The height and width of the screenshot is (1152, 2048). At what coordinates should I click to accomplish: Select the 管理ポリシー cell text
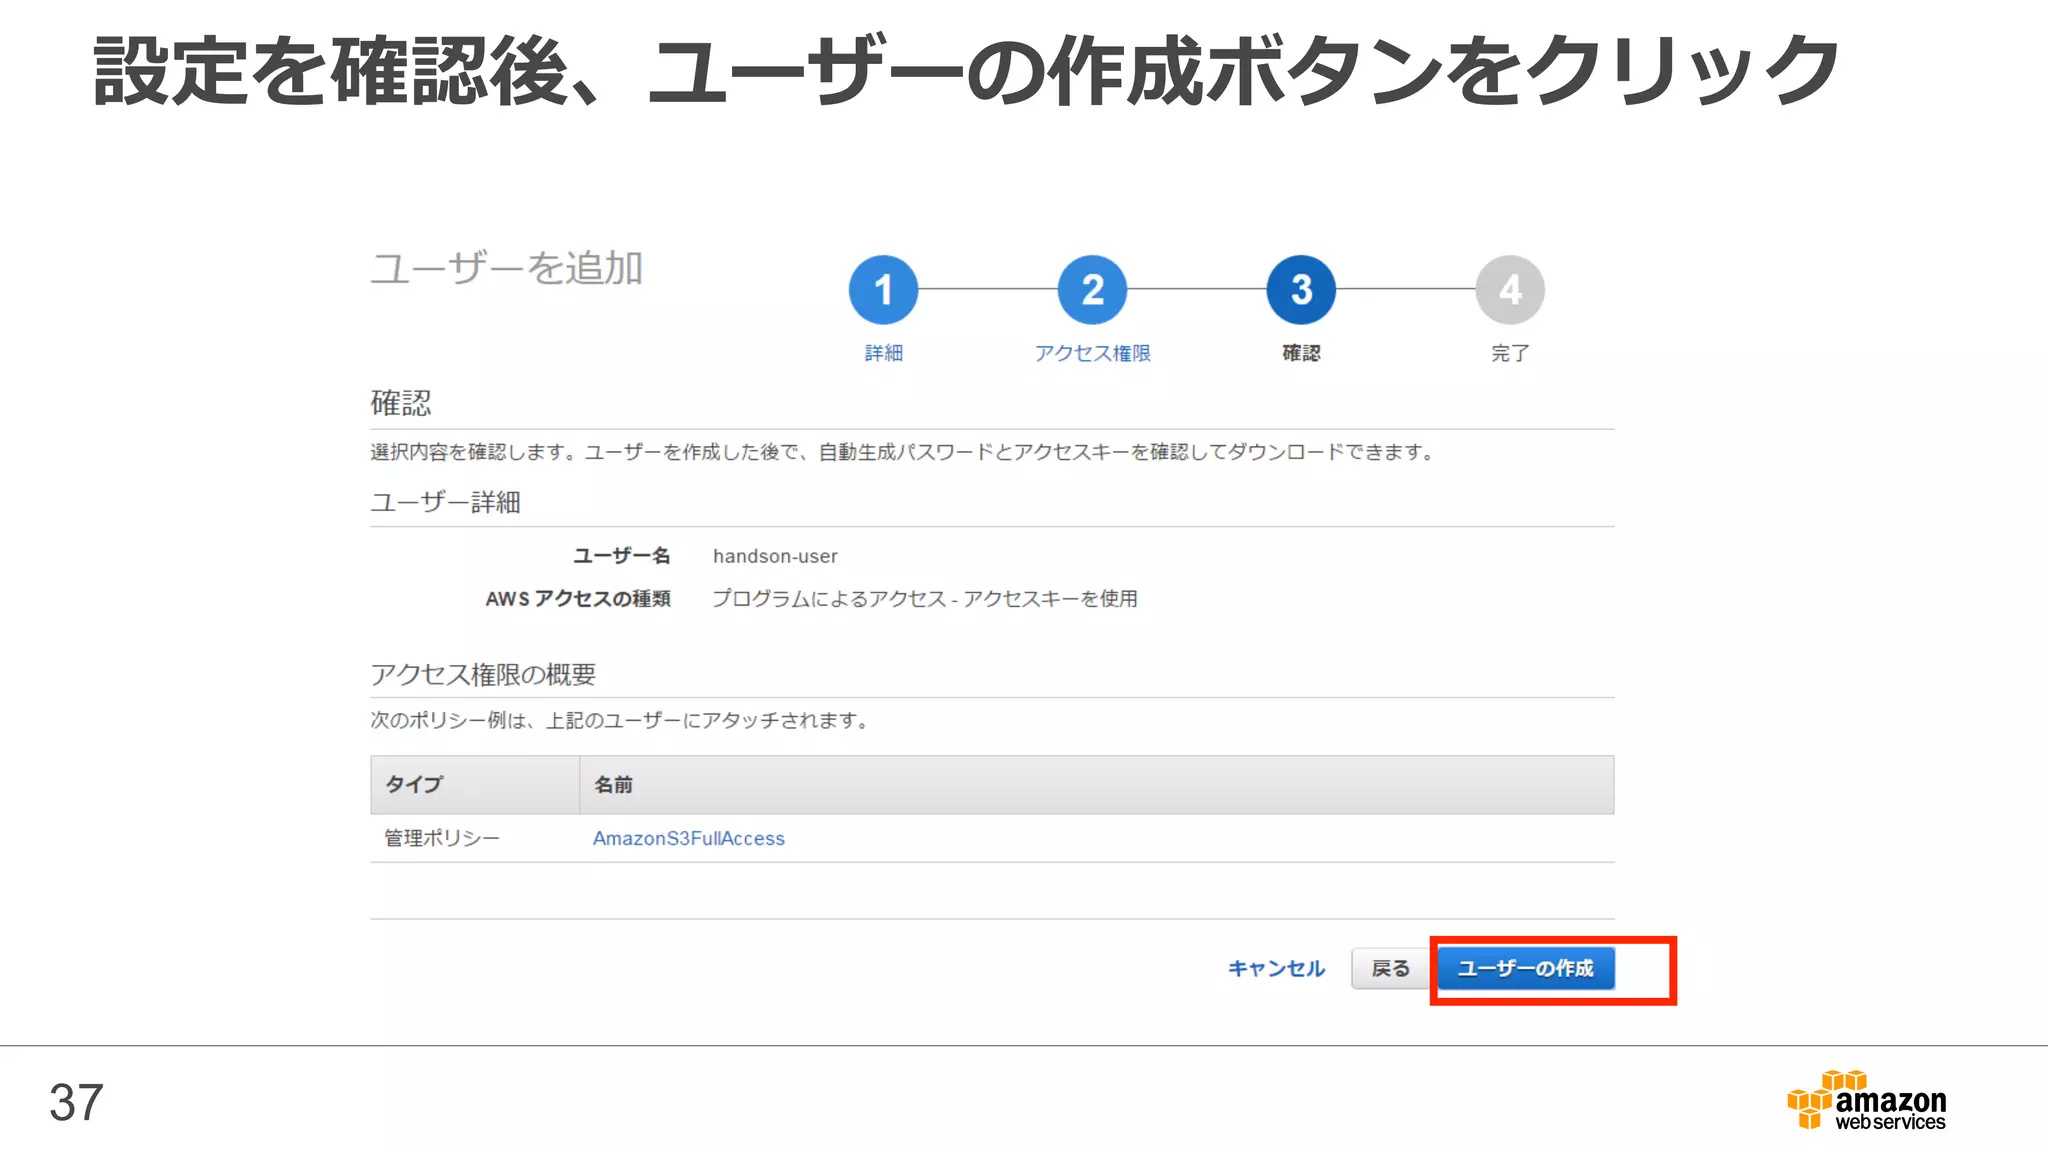442,838
